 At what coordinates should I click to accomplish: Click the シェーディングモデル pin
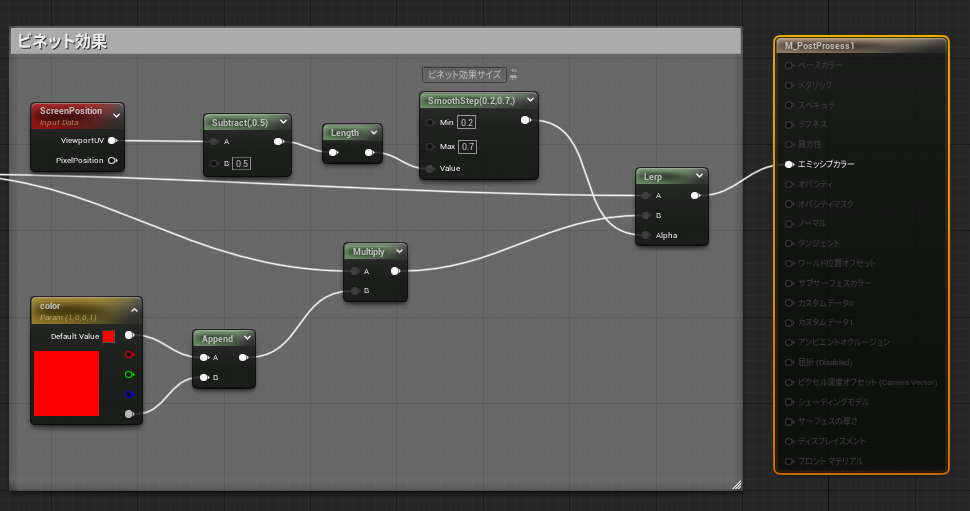(789, 402)
